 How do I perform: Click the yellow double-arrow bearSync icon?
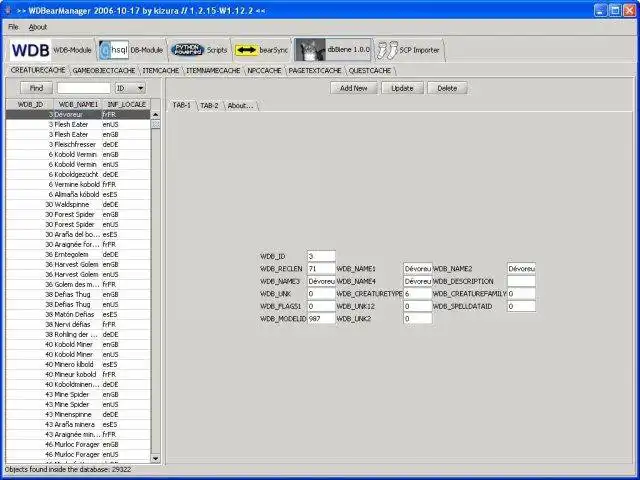246,50
